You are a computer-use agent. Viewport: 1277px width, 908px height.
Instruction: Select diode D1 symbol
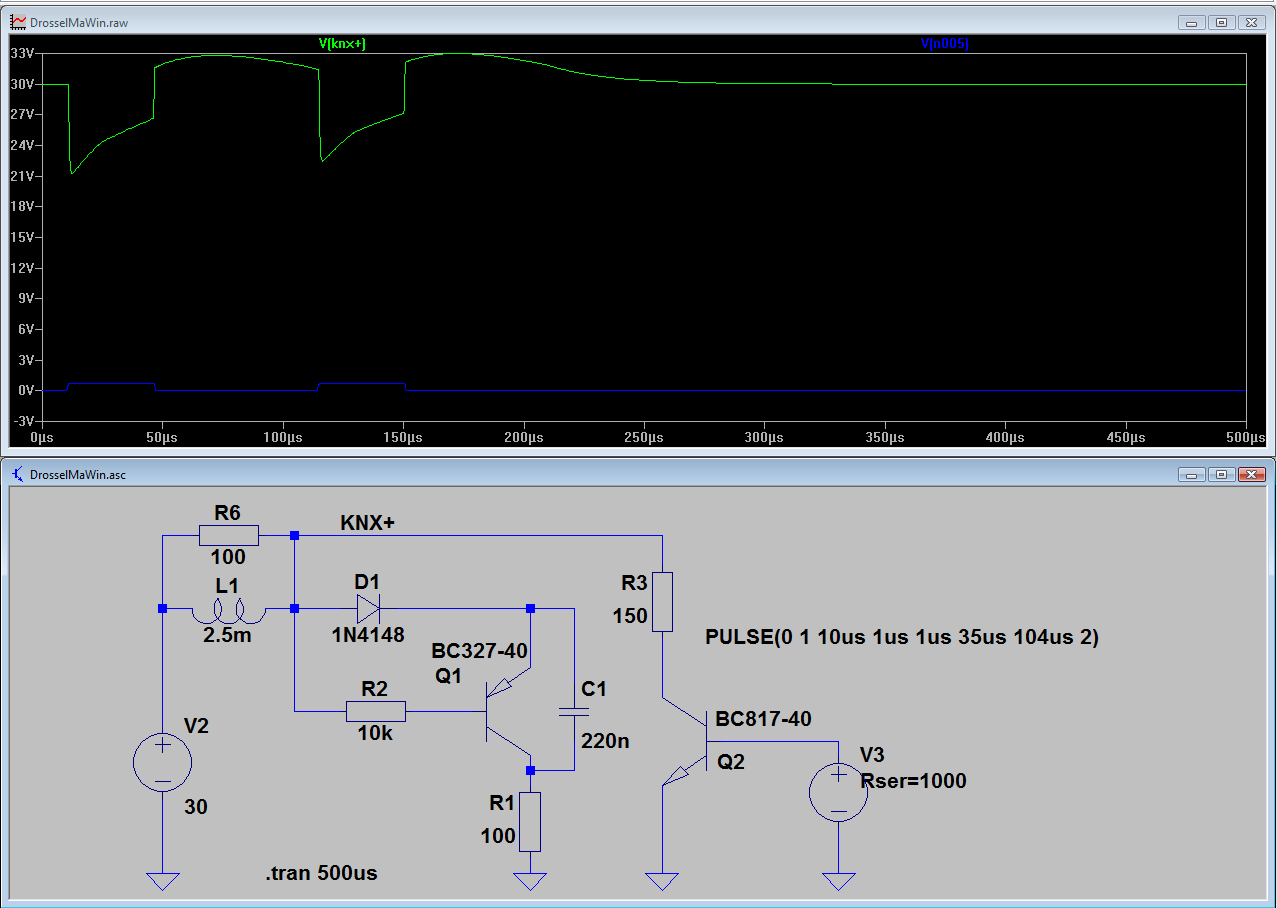[x=367, y=608]
